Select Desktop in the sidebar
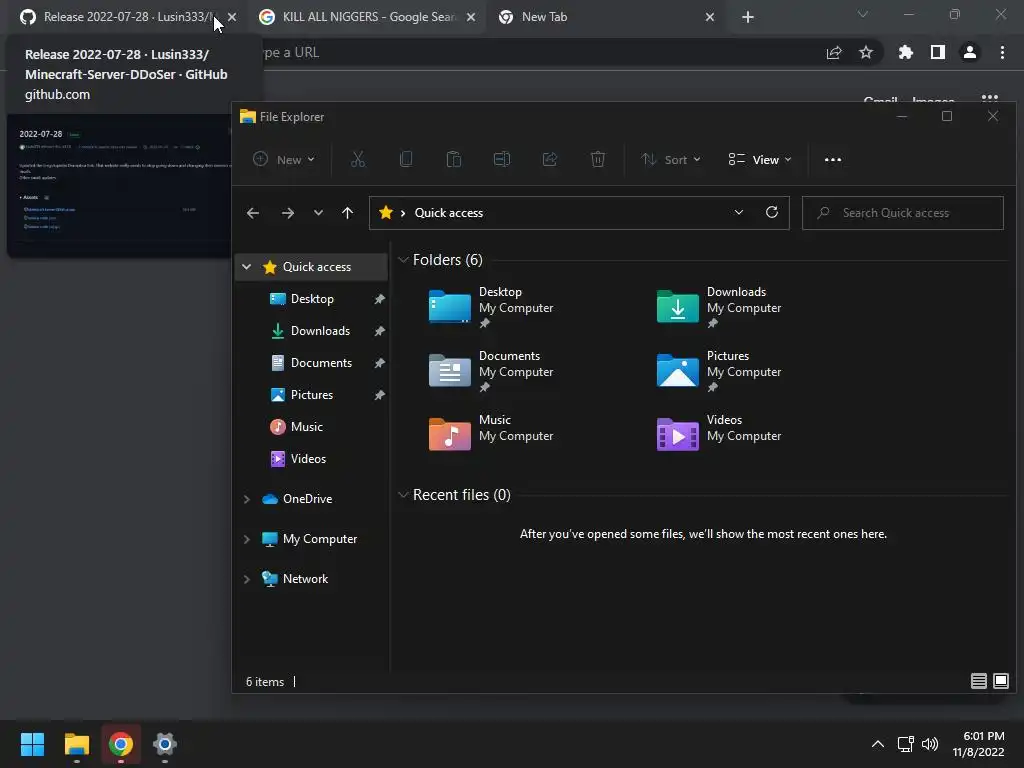 tap(312, 299)
